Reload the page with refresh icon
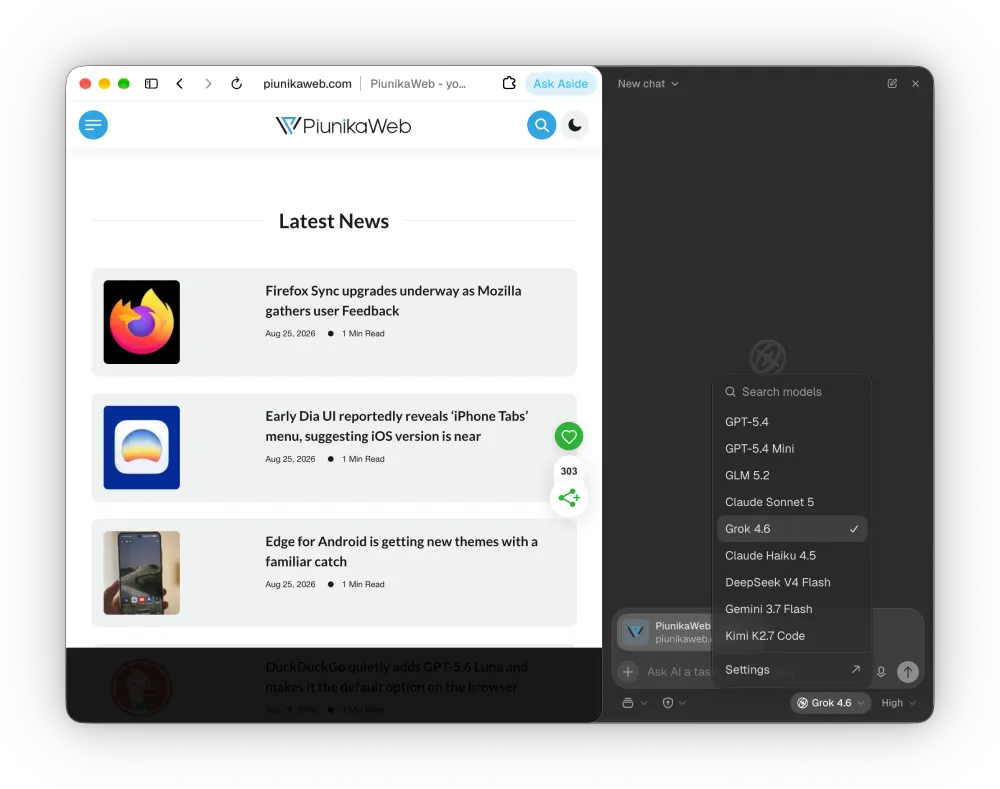 click(237, 84)
